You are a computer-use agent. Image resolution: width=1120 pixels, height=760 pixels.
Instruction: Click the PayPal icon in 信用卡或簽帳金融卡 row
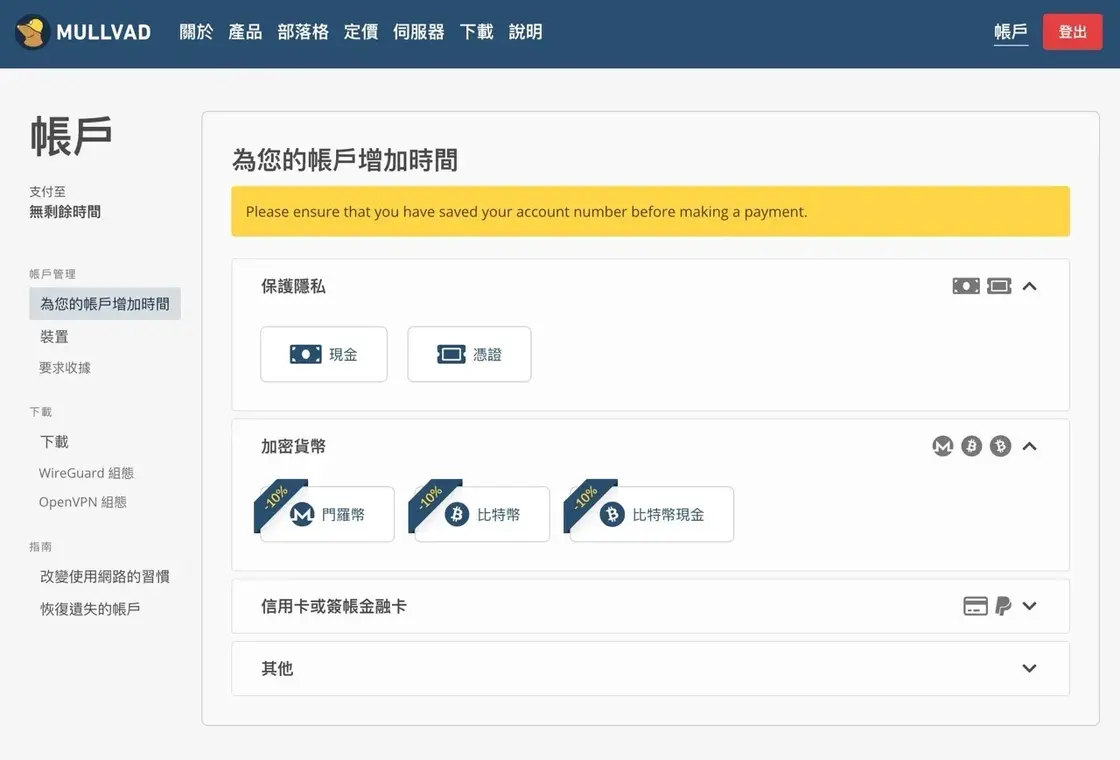[x=1004, y=606]
